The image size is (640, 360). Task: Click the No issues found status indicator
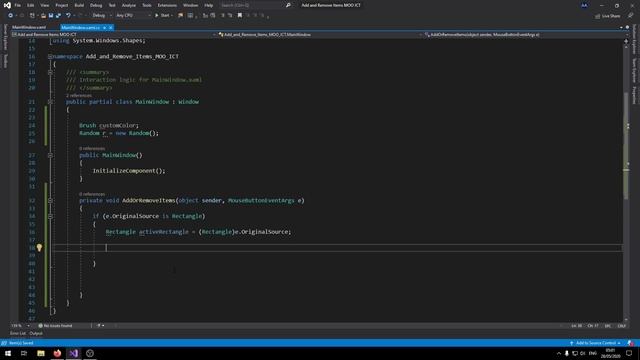tap(56, 326)
